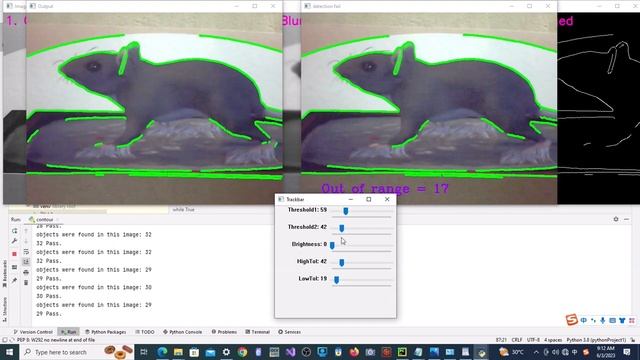Viewport: 640px width, 360px height.
Task: Hide the Run panel with the minus icon
Action: click(627, 219)
